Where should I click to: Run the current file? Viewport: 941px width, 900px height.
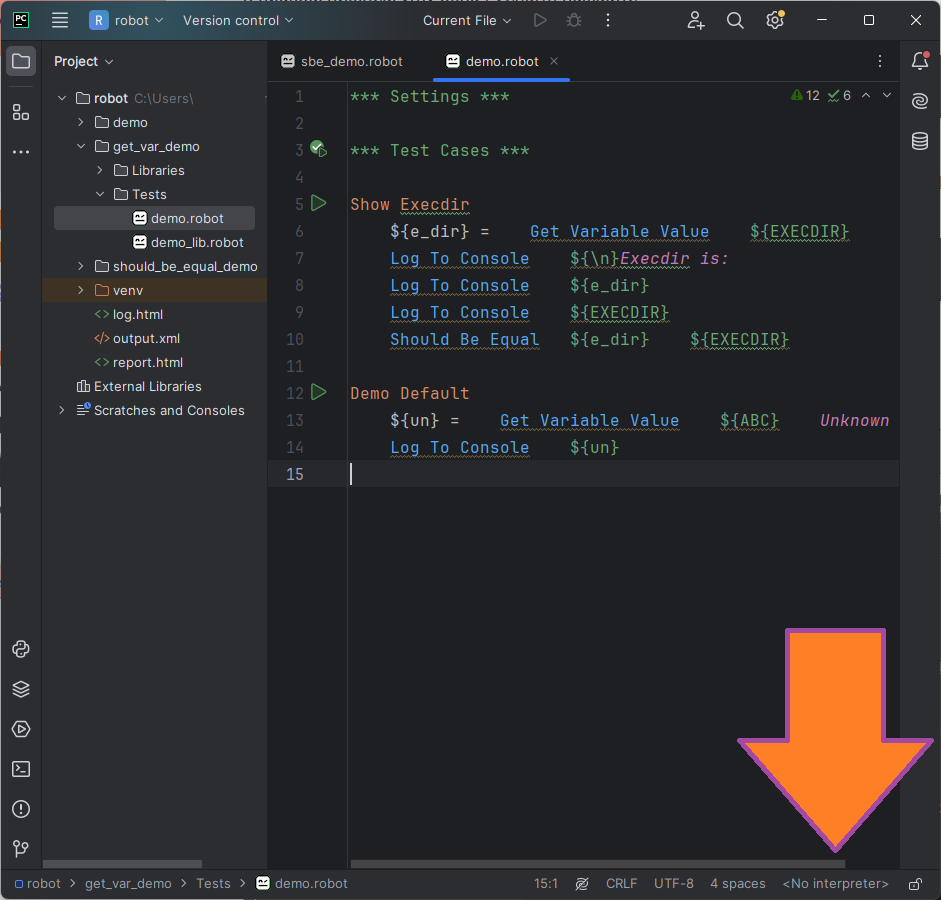pos(540,20)
